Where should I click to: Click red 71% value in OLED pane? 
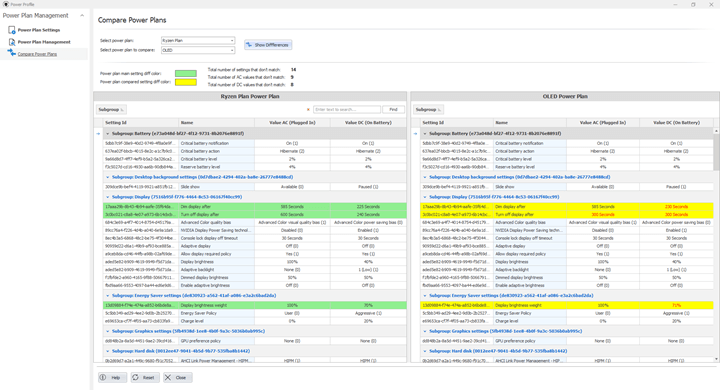coord(676,305)
